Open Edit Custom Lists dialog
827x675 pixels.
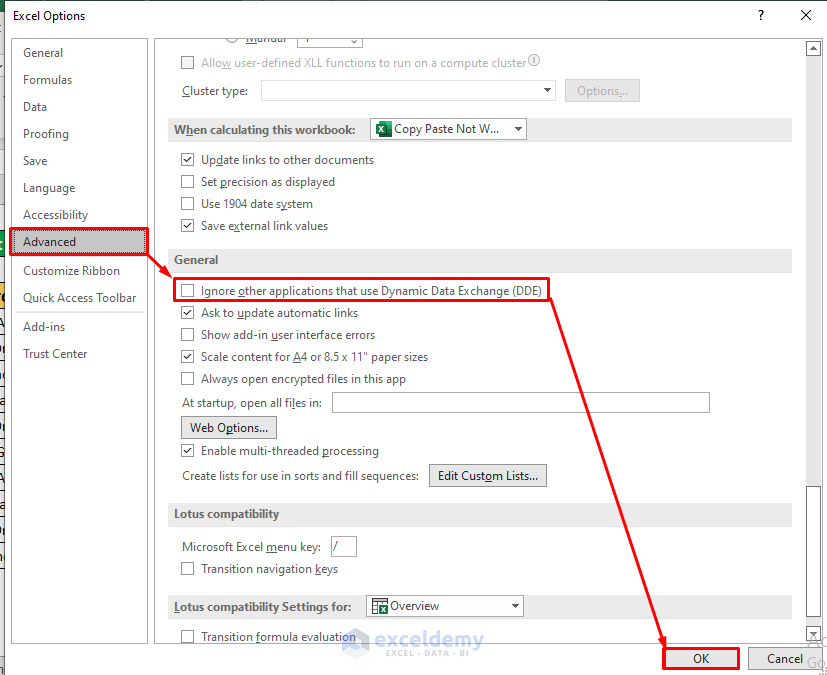[487, 475]
